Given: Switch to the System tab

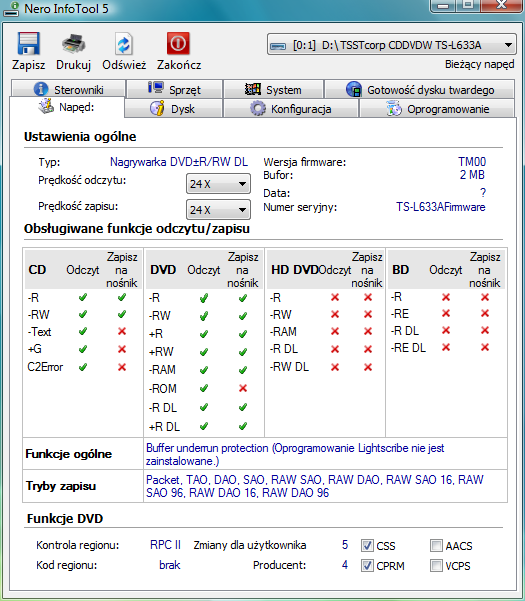Looking at the screenshot, I should click(274, 89).
